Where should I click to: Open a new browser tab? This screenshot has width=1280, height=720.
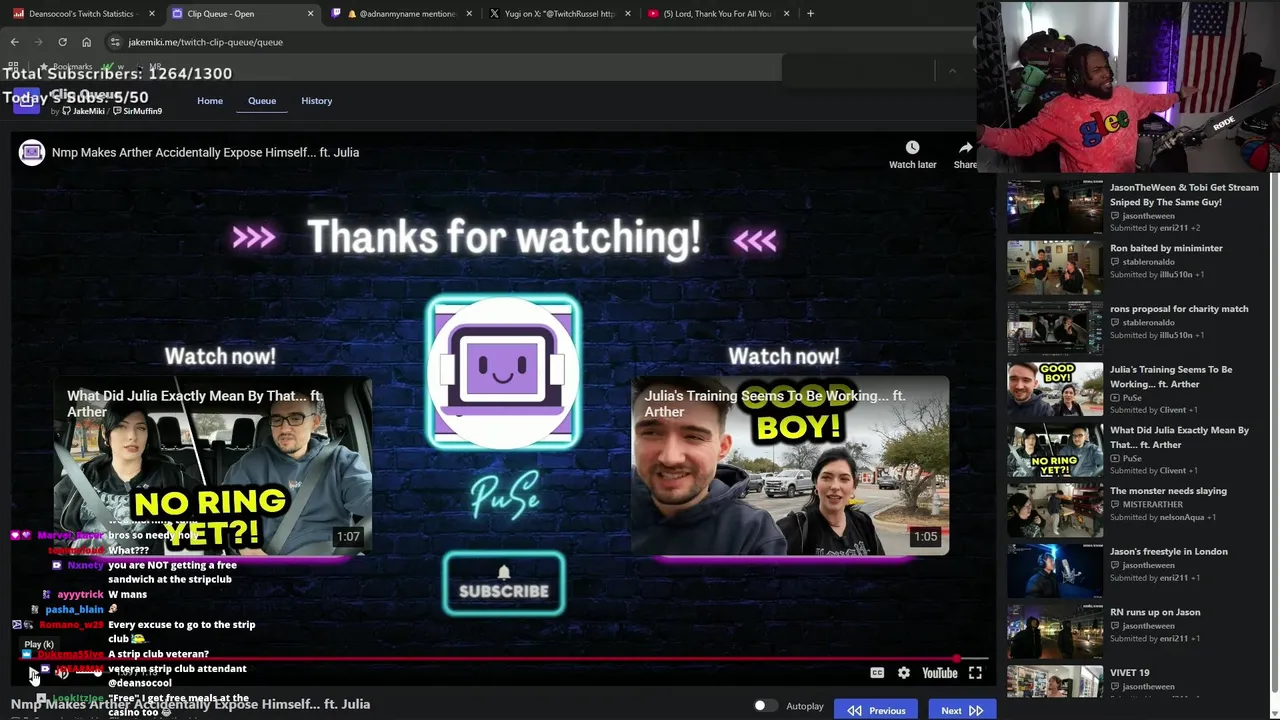click(x=810, y=14)
